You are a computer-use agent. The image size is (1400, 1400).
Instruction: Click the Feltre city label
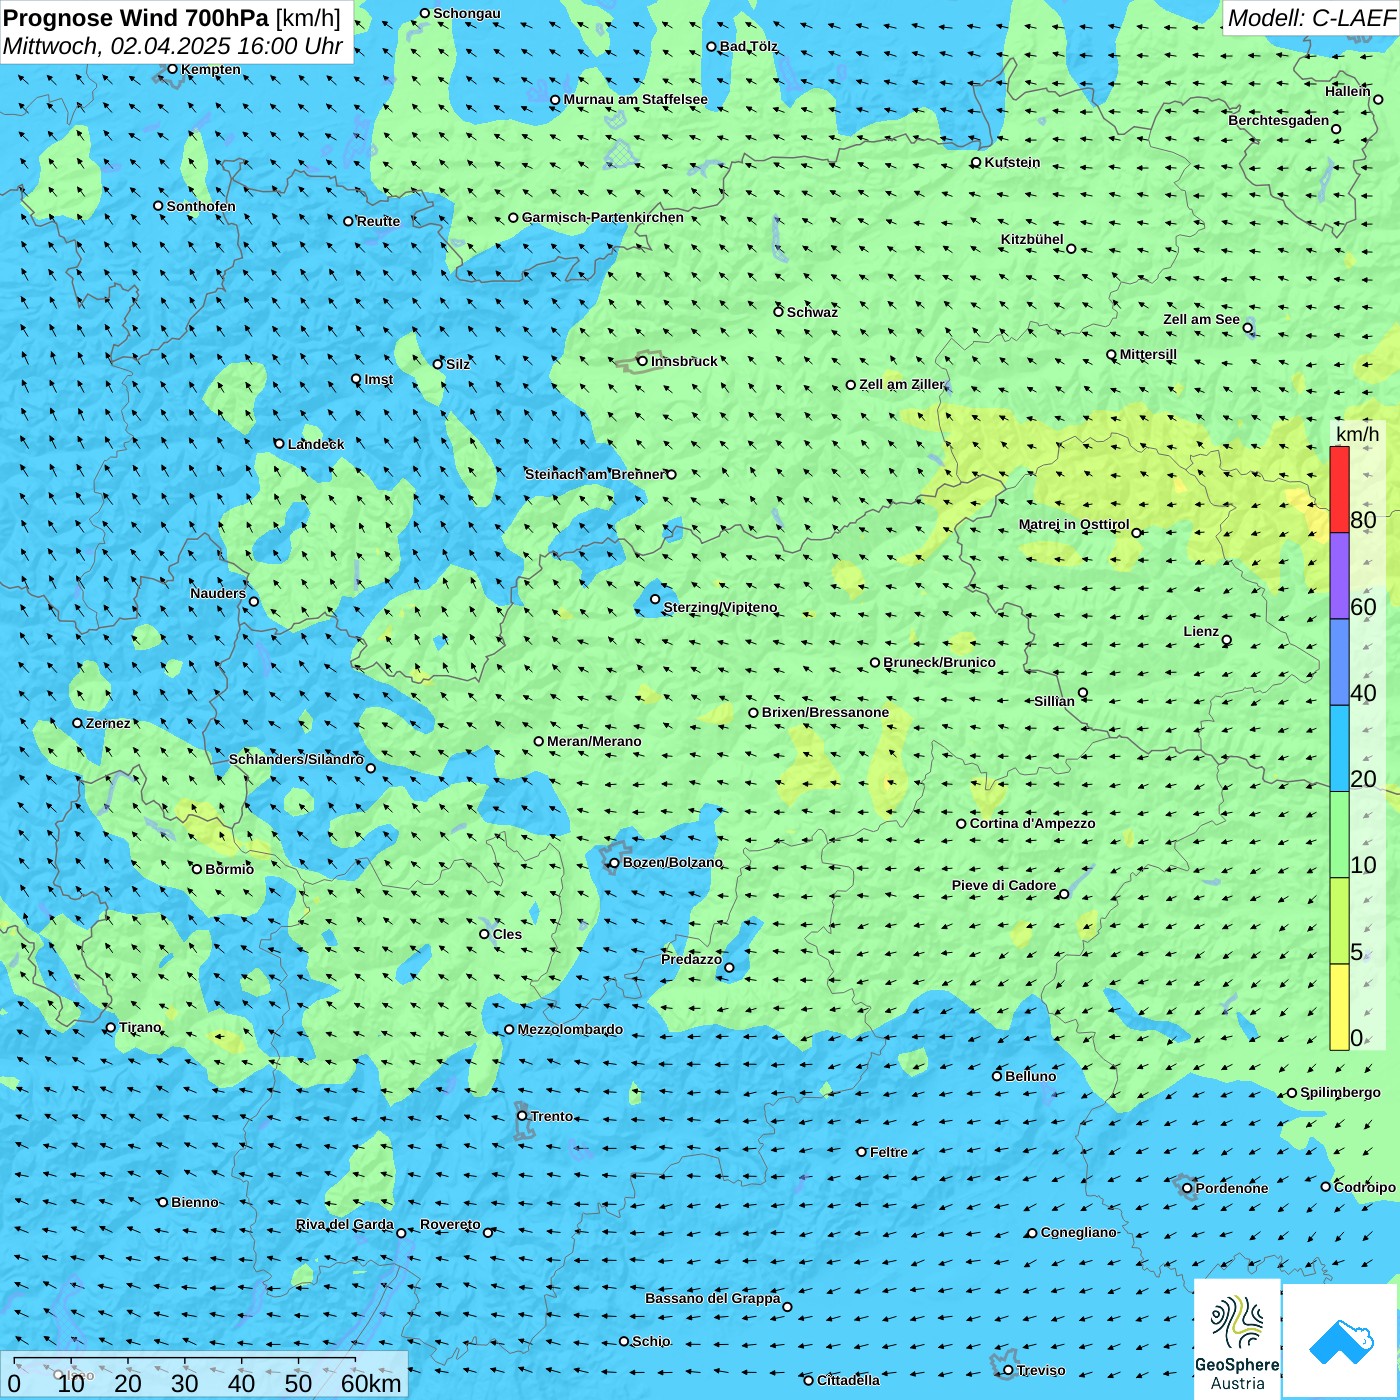pyautogui.click(x=888, y=1152)
